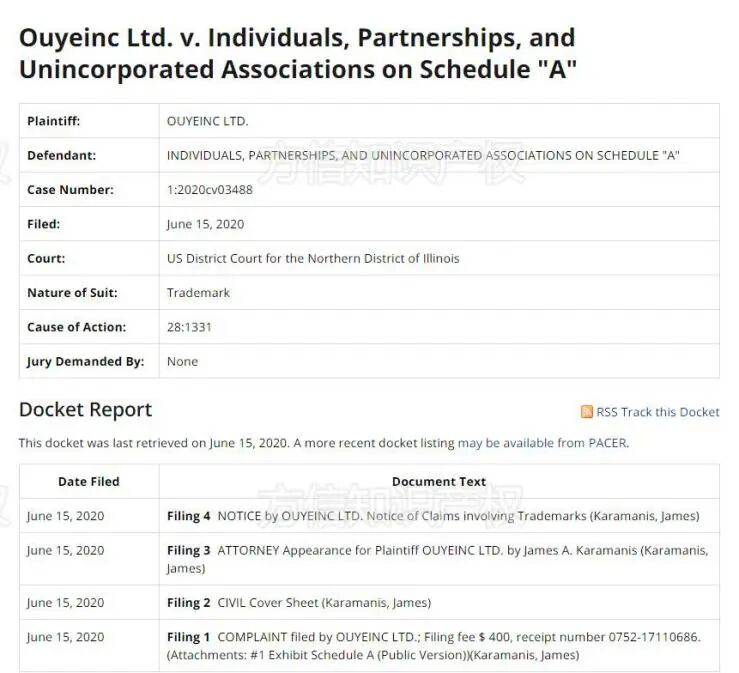
Task: Open Filing 3 attorney appearance entry
Action: (x=437, y=559)
